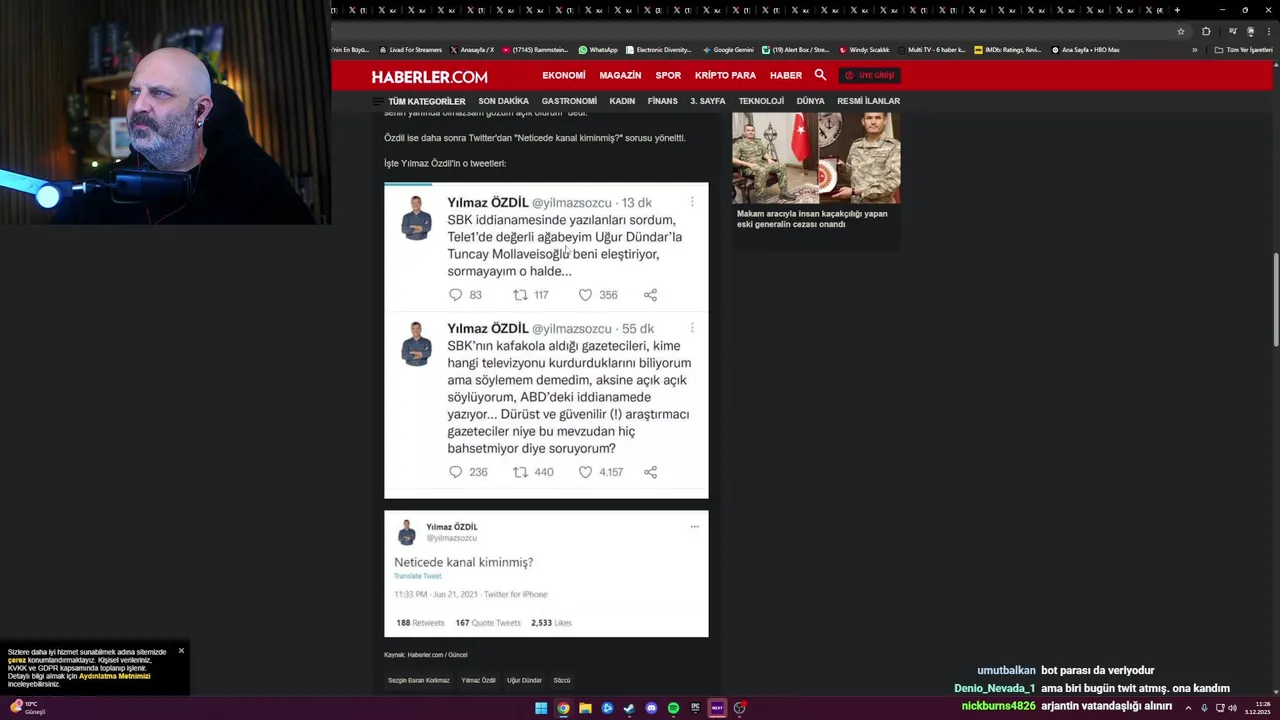This screenshot has width=1280, height=720.
Task: Click the browser page vertical scrollbar
Action: (1275, 300)
